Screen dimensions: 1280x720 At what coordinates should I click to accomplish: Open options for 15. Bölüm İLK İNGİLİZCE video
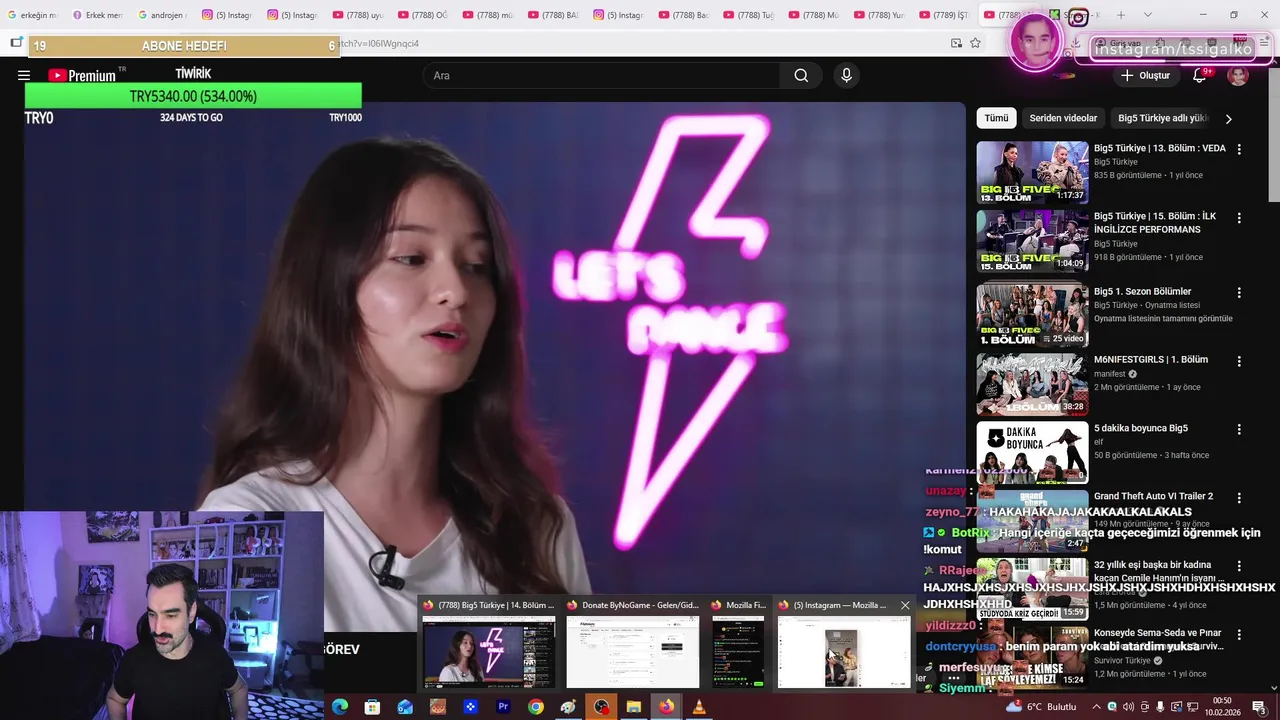point(1239,218)
